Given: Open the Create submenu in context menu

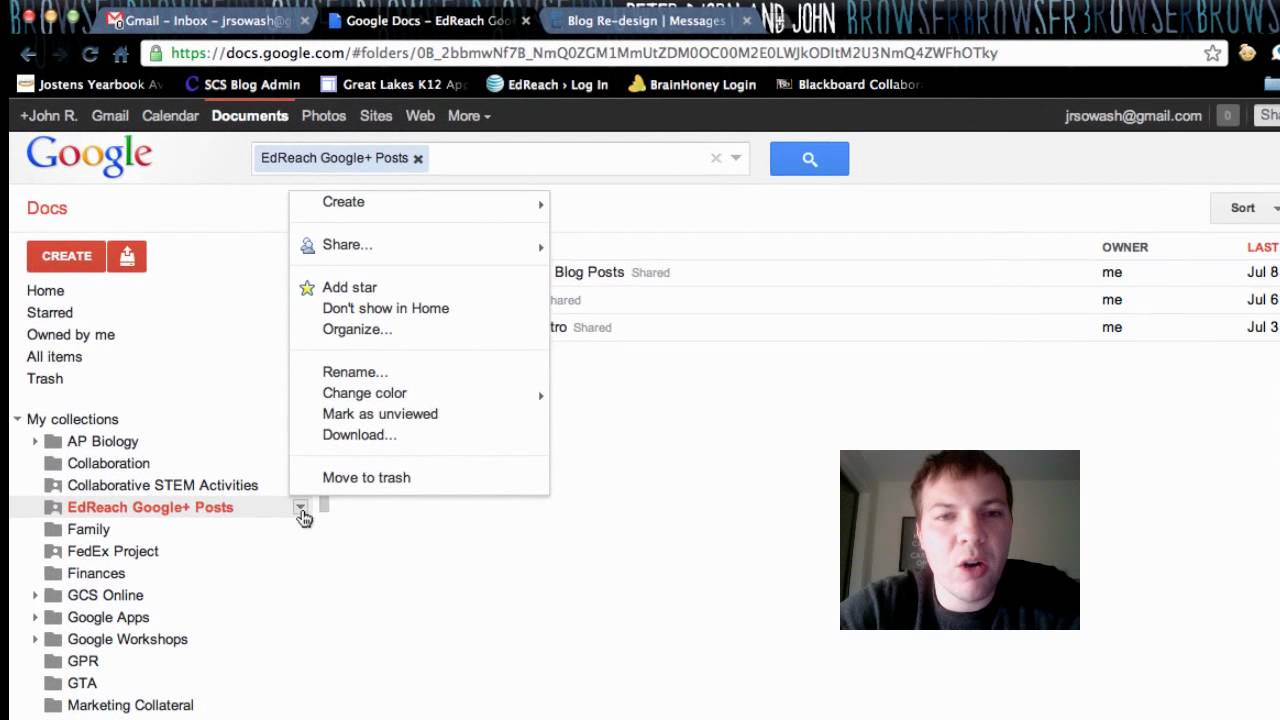Looking at the screenshot, I should tap(419, 202).
